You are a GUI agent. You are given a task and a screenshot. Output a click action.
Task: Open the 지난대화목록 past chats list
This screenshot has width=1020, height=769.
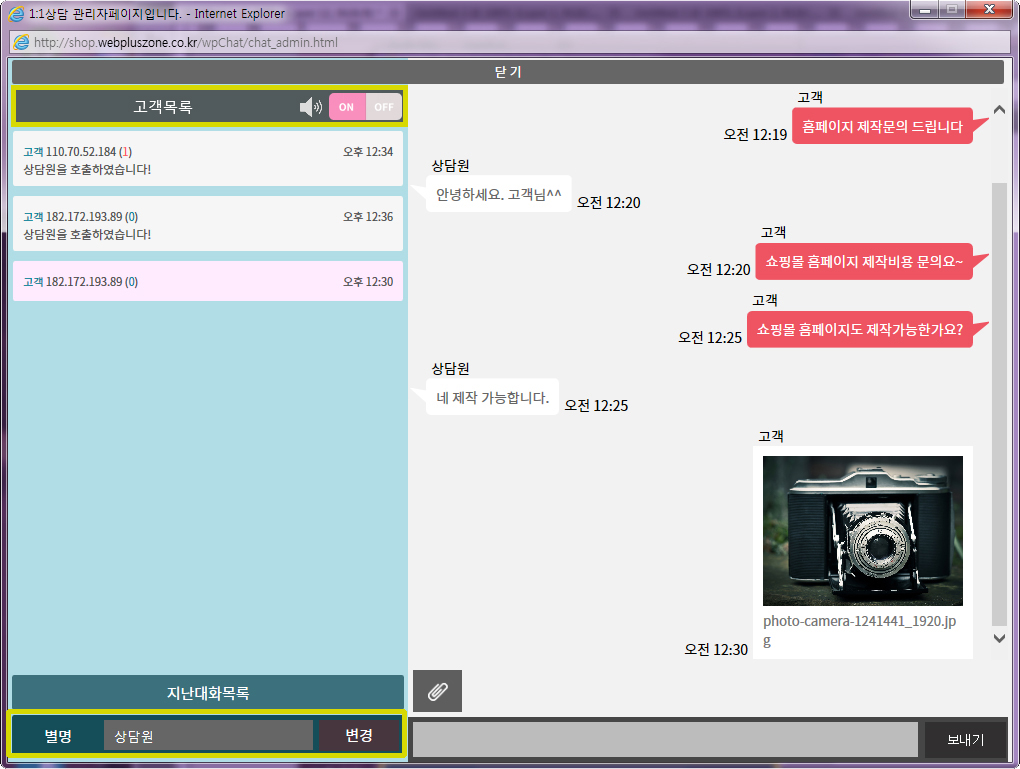pyautogui.click(x=208, y=693)
